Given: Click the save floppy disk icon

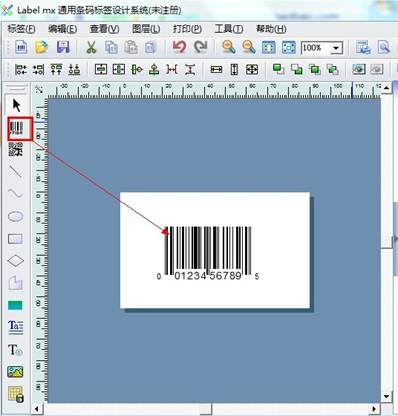Looking at the screenshot, I should pyautogui.click(x=63, y=47).
